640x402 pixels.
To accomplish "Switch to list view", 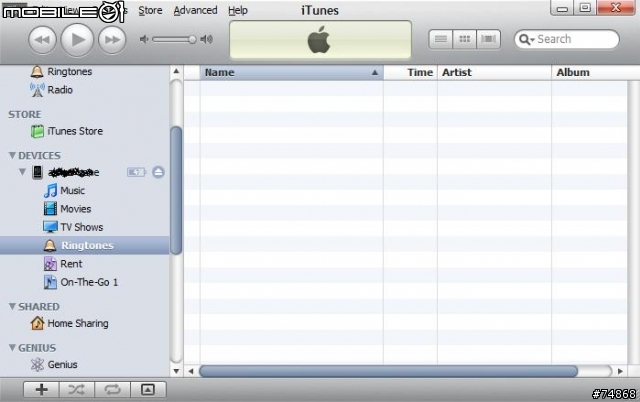I will pos(440,39).
